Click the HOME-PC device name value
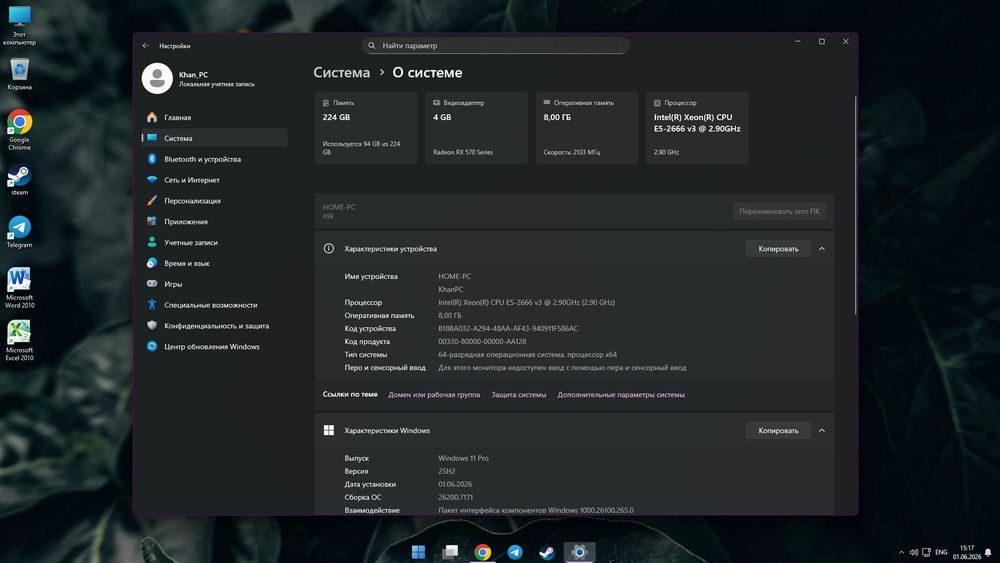Viewport: 1000px width, 563px height. point(454,277)
